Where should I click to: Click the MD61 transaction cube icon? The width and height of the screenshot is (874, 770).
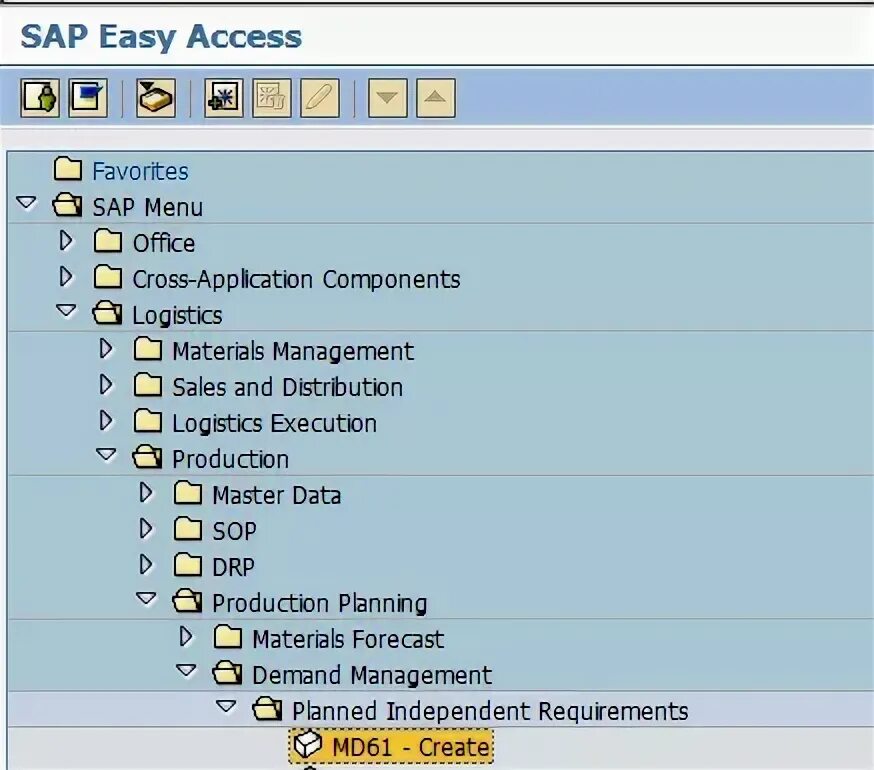pos(308,745)
